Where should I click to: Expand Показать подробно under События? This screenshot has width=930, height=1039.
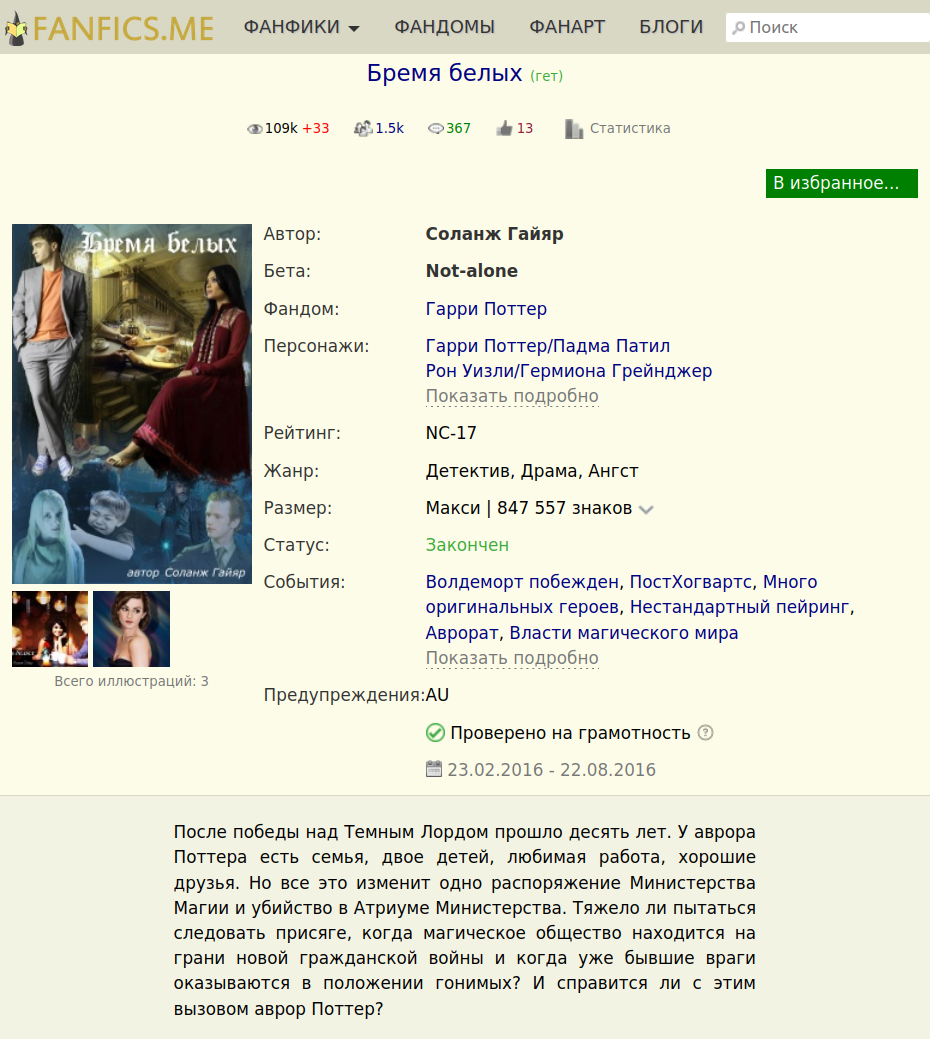512,658
